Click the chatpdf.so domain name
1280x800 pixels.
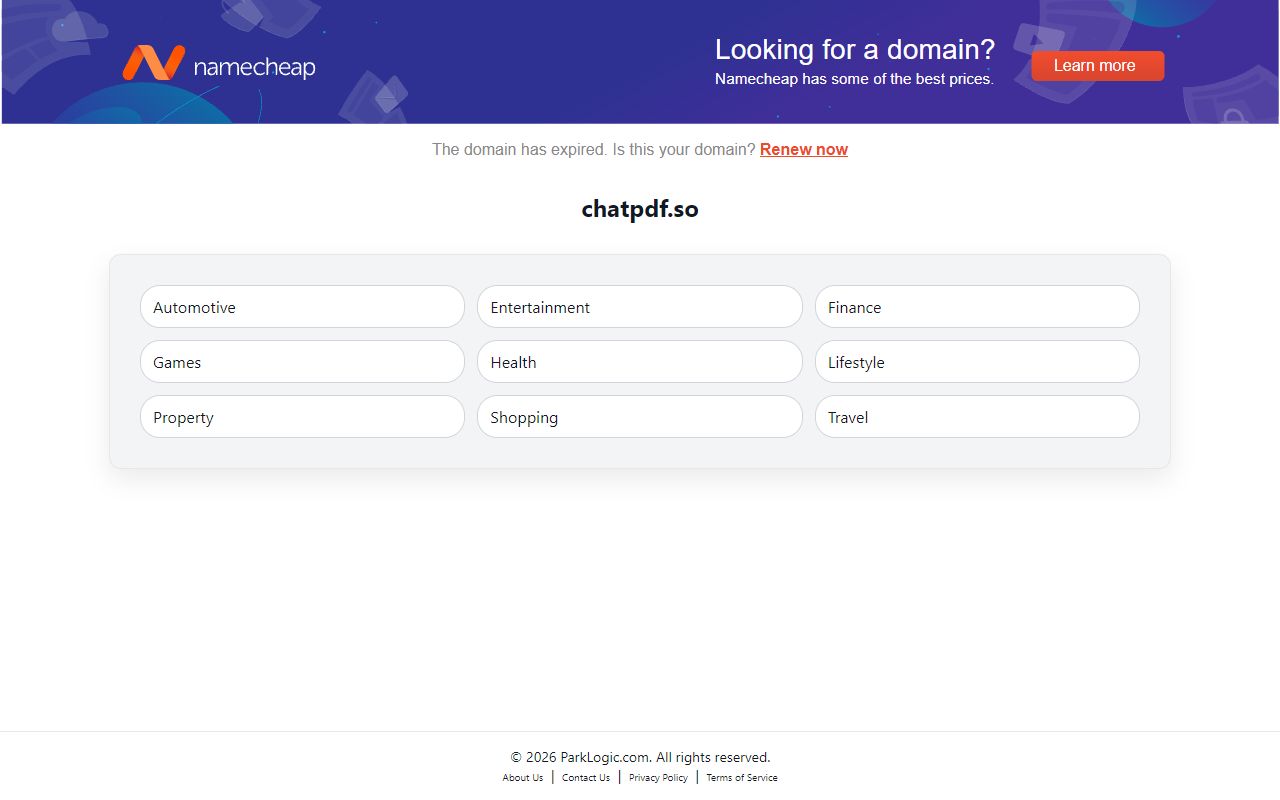[x=640, y=209]
